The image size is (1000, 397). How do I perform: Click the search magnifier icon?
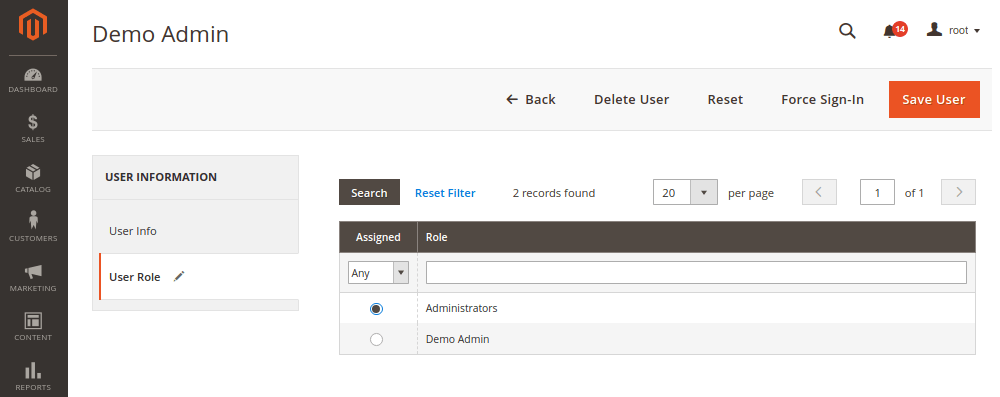coord(847,31)
